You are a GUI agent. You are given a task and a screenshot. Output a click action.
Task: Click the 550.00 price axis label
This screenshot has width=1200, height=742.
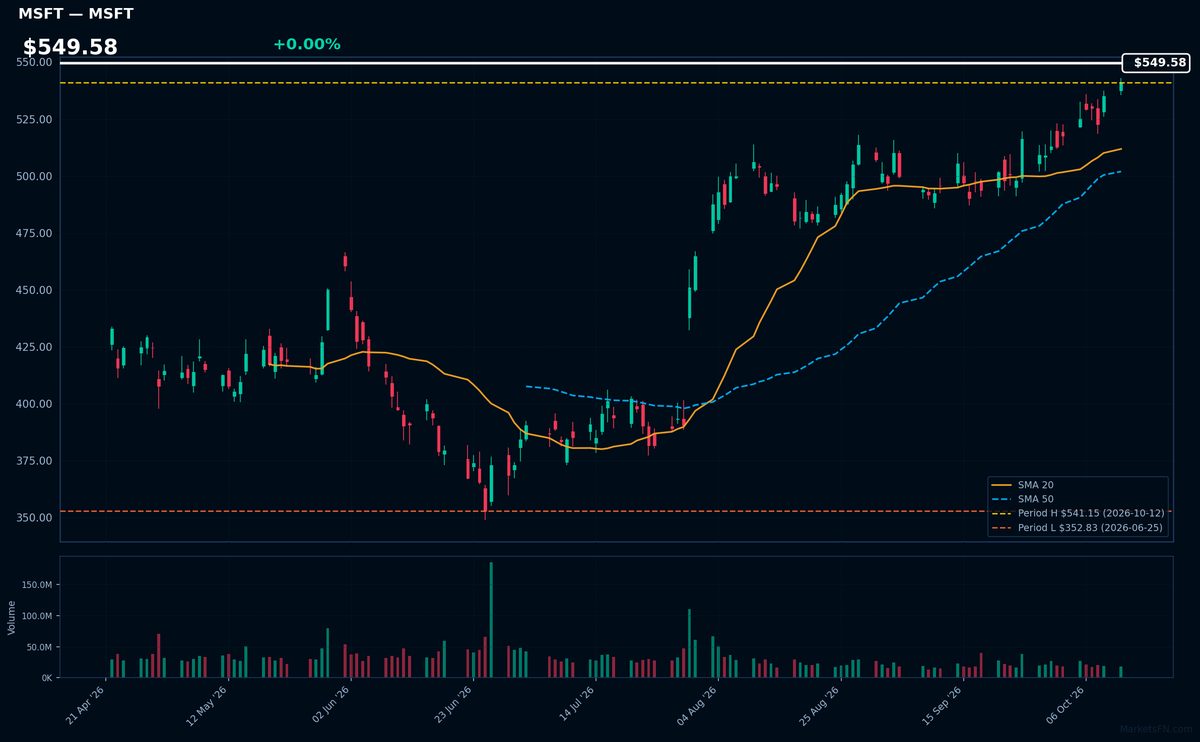pyautogui.click(x=35, y=62)
